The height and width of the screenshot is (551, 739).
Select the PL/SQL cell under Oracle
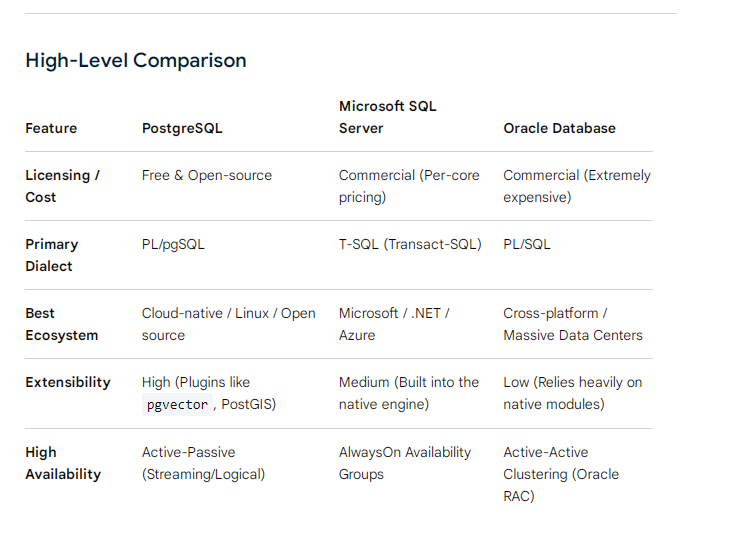(x=526, y=244)
